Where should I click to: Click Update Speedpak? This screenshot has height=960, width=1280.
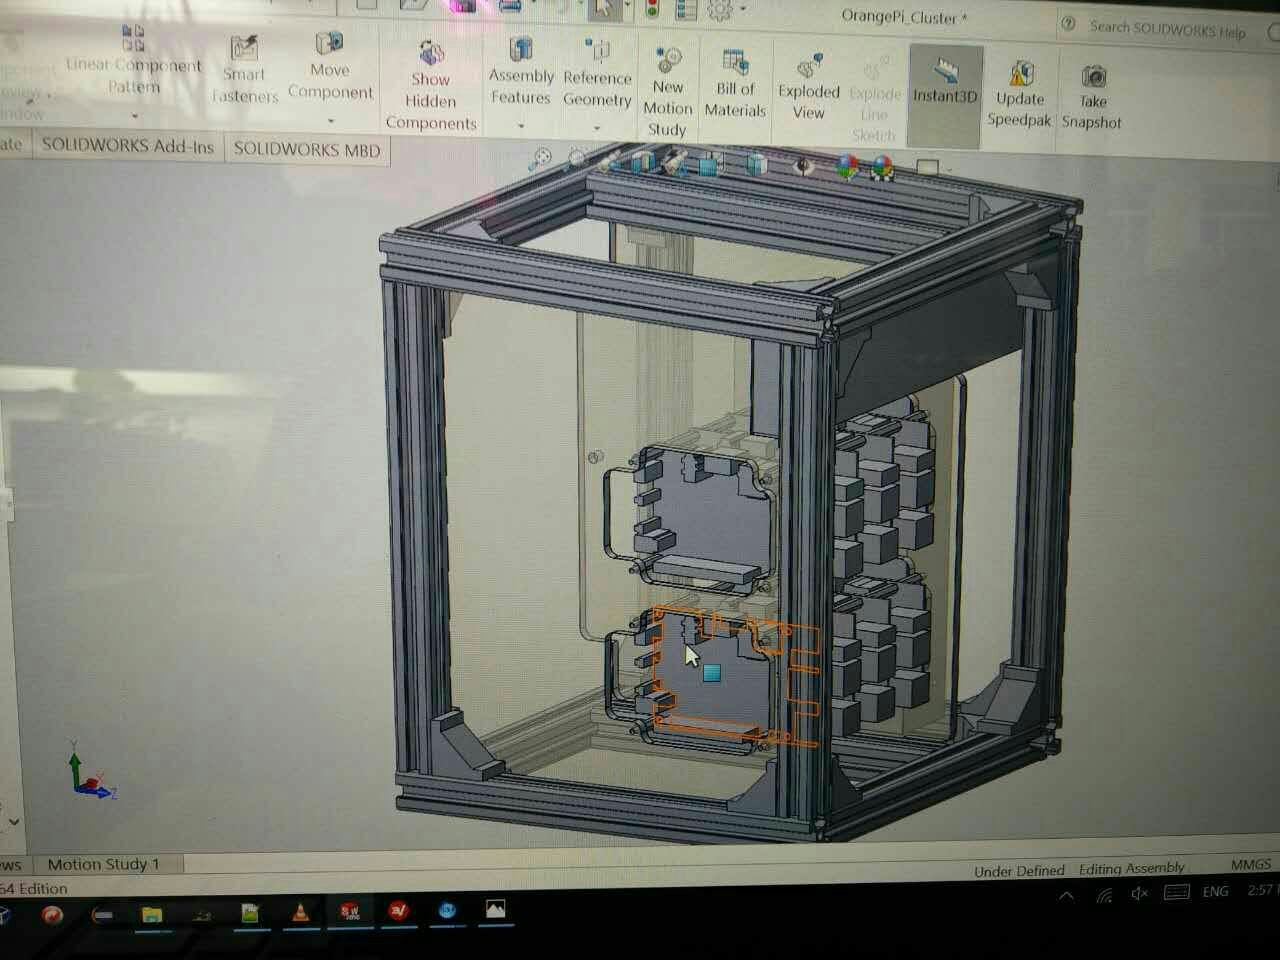coord(1019,96)
